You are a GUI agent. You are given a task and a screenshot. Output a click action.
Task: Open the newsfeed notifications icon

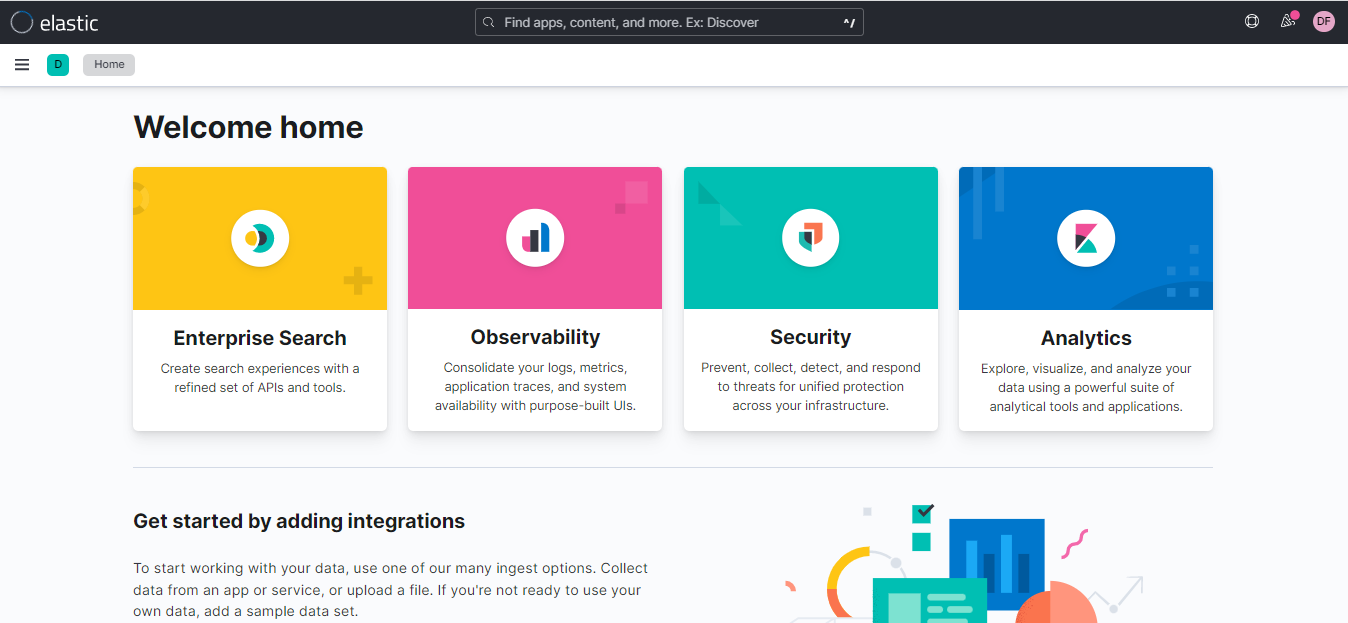coord(1288,21)
